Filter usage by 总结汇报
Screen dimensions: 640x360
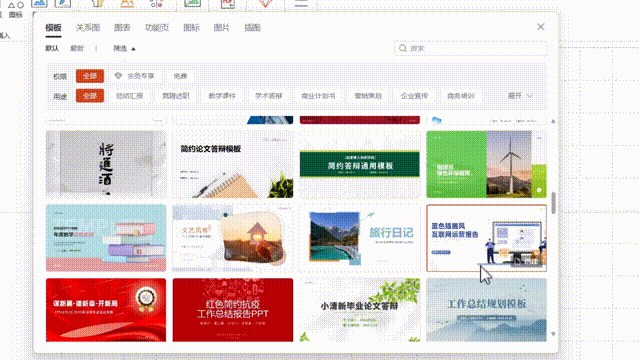click(x=129, y=96)
